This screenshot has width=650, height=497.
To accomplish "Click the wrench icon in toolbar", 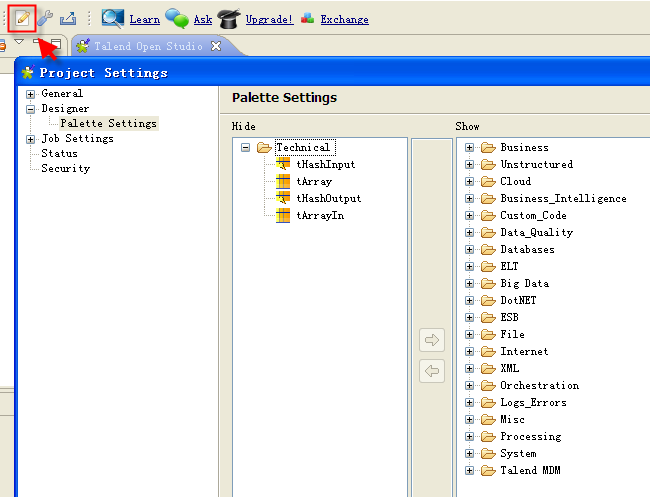I will pyautogui.click(x=45, y=18).
